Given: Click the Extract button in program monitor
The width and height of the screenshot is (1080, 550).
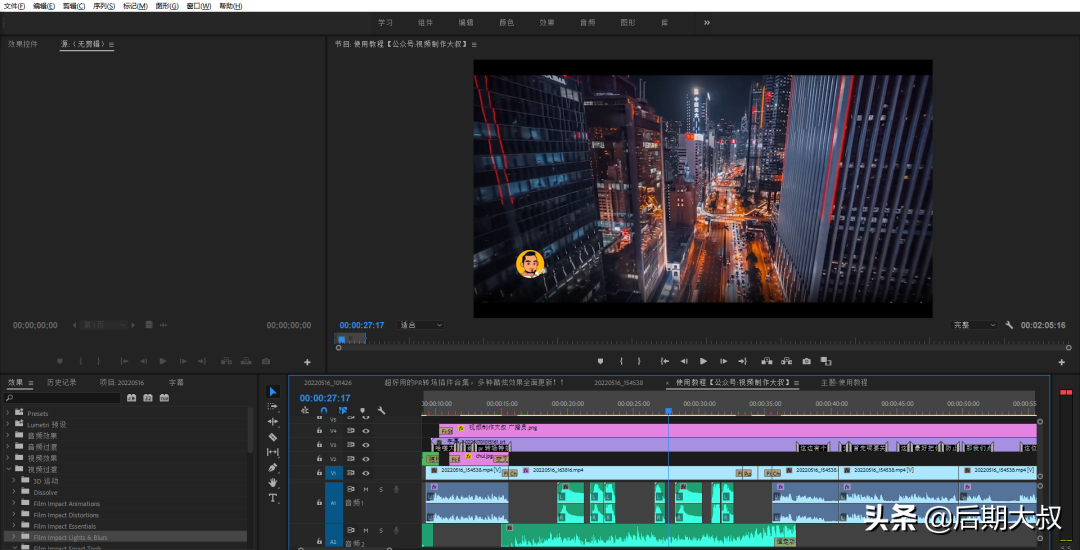Looking at the screenshot, I should [x=787, y=361].
